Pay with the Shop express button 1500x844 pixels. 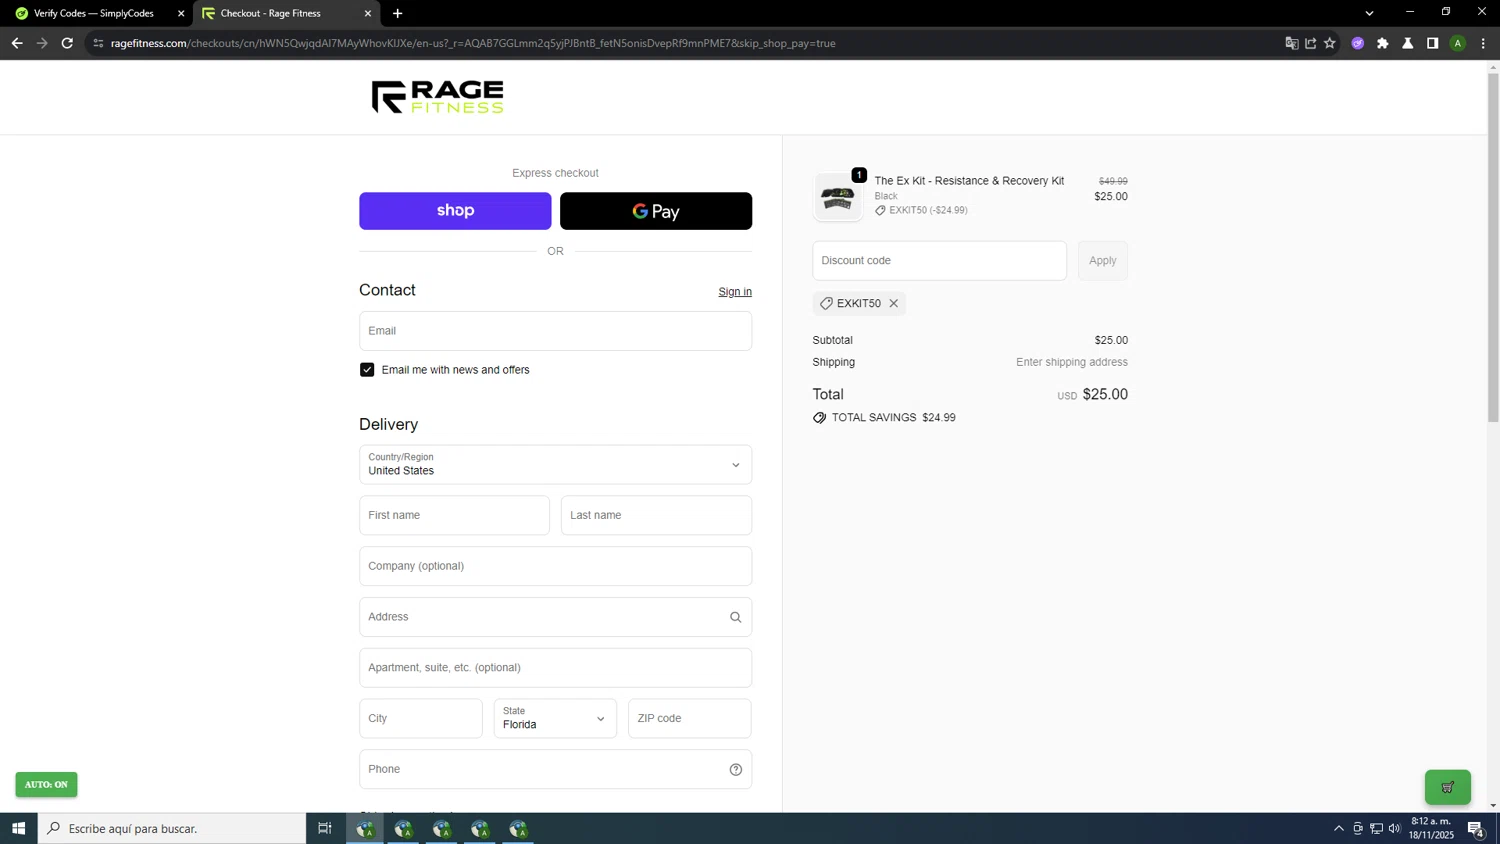point(455,211)
